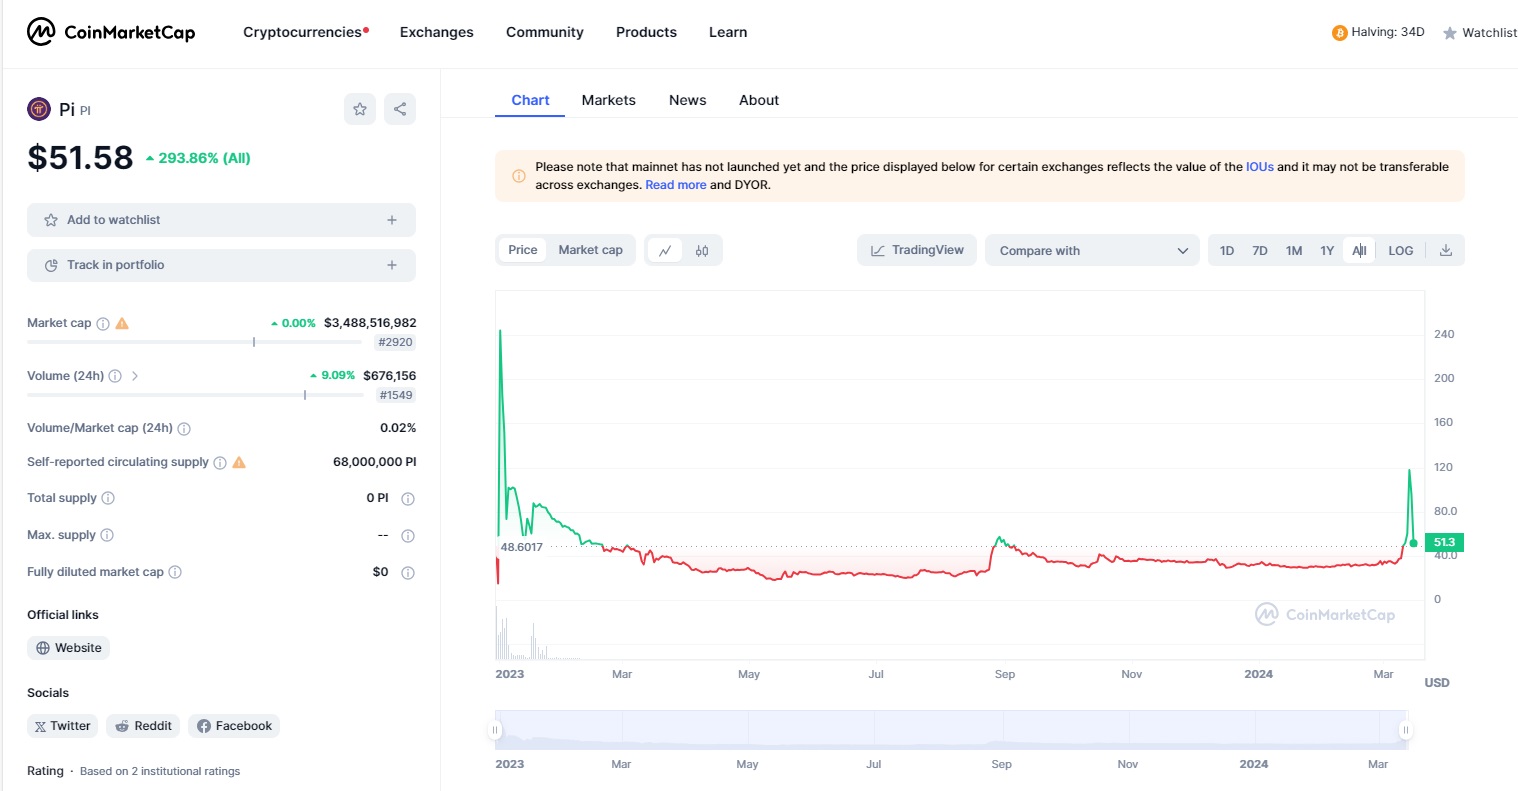The image size is (1518, 791).
Task: Click the Pi coin logo icon
Action: click(x=39, y=109)
